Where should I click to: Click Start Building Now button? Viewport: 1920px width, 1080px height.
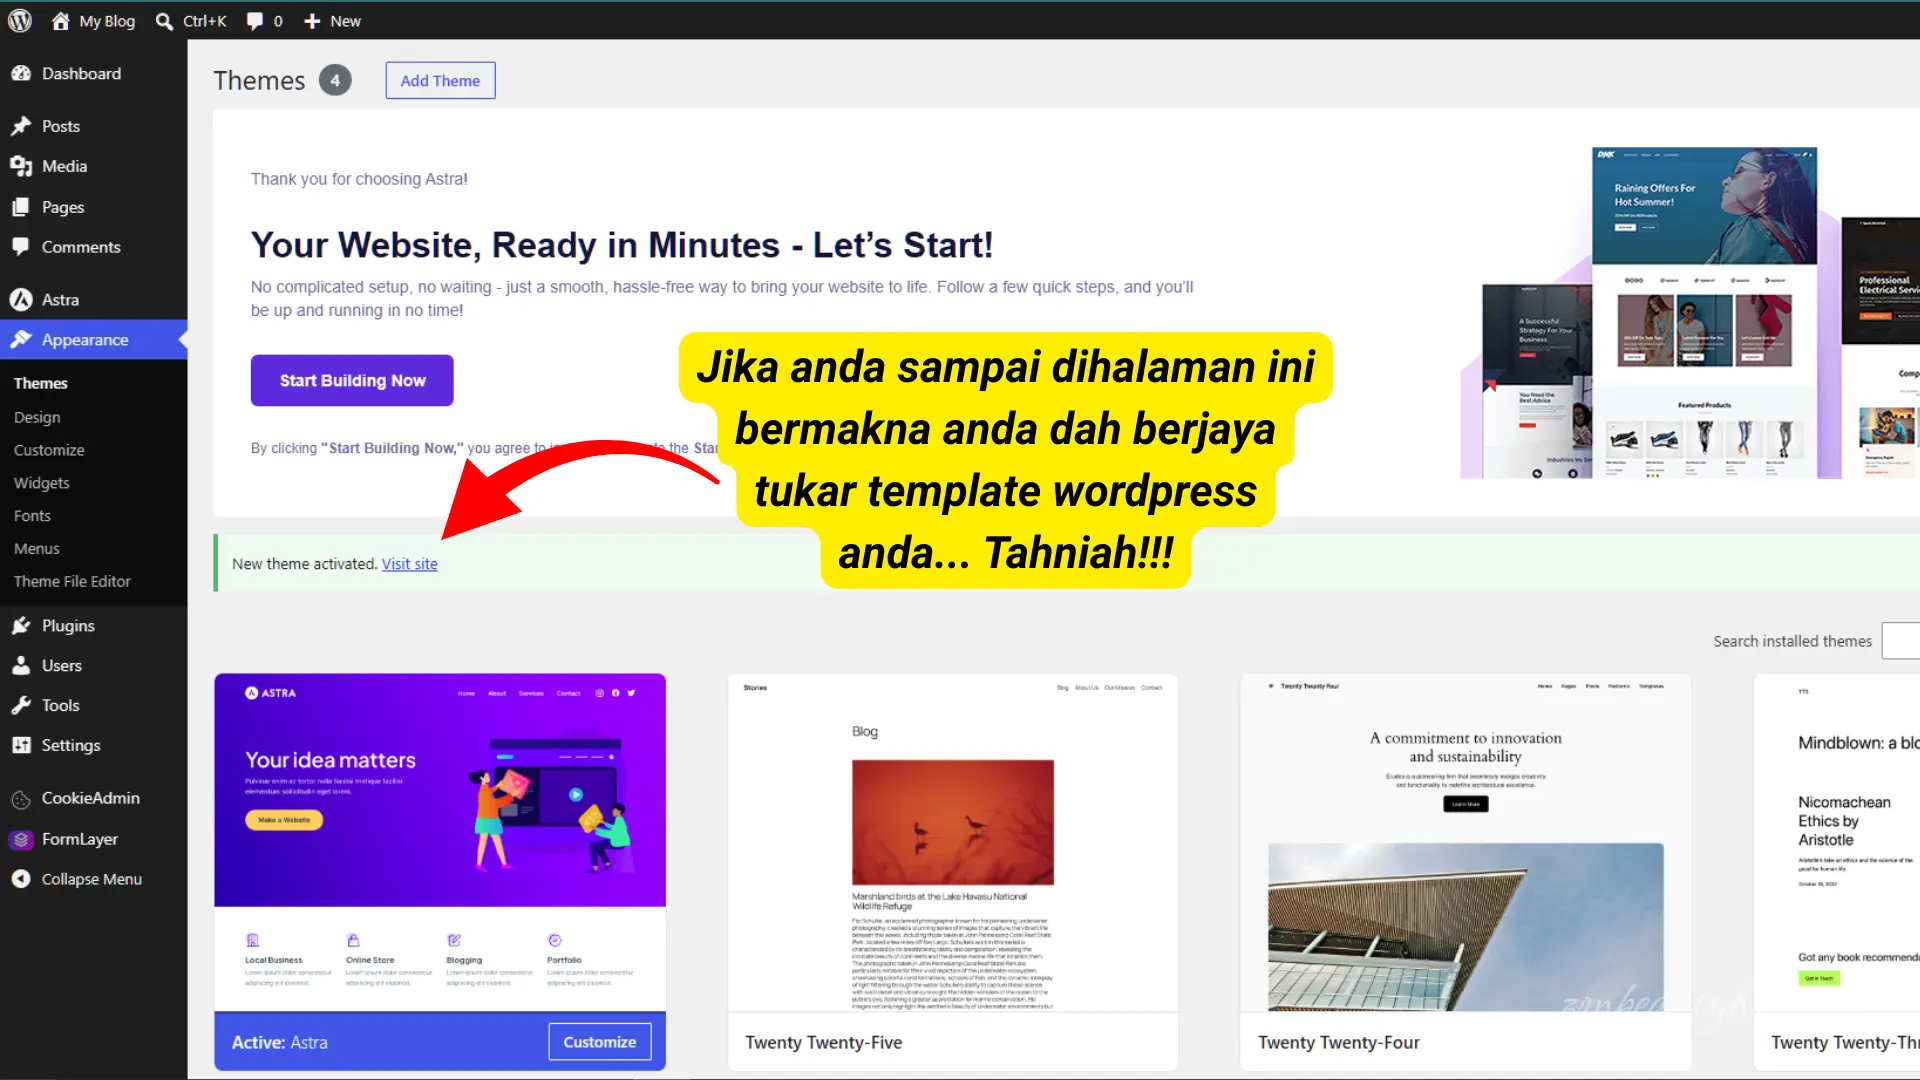[352, 380]
